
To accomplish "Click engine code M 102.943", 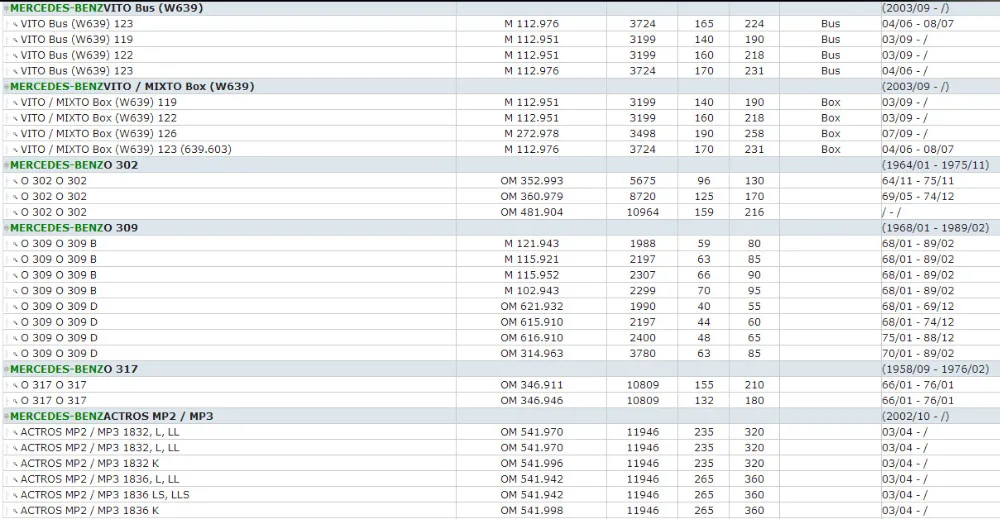I will 531,291.
